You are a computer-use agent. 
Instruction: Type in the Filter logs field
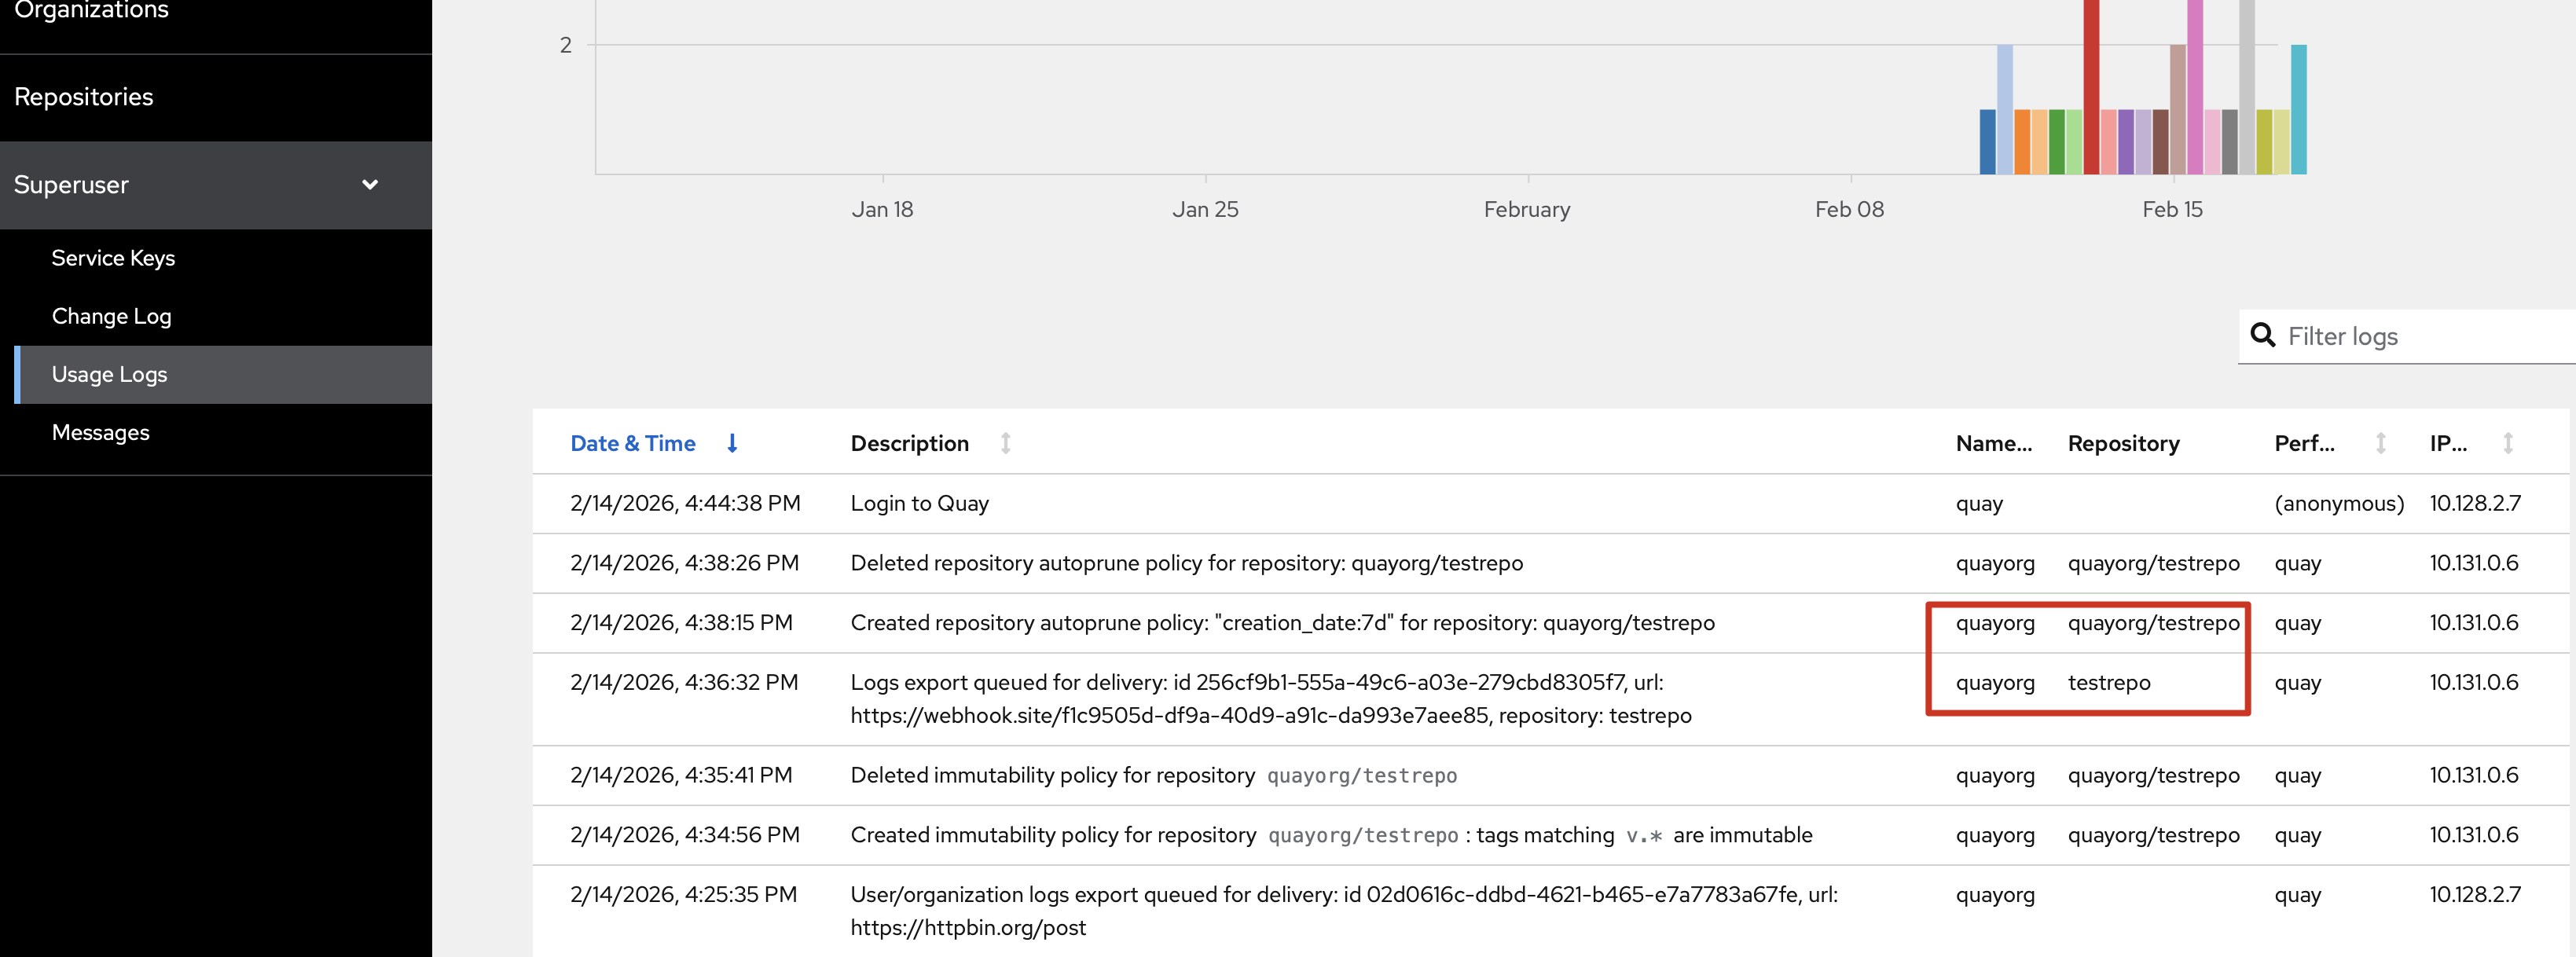(x=2420, y=336)
